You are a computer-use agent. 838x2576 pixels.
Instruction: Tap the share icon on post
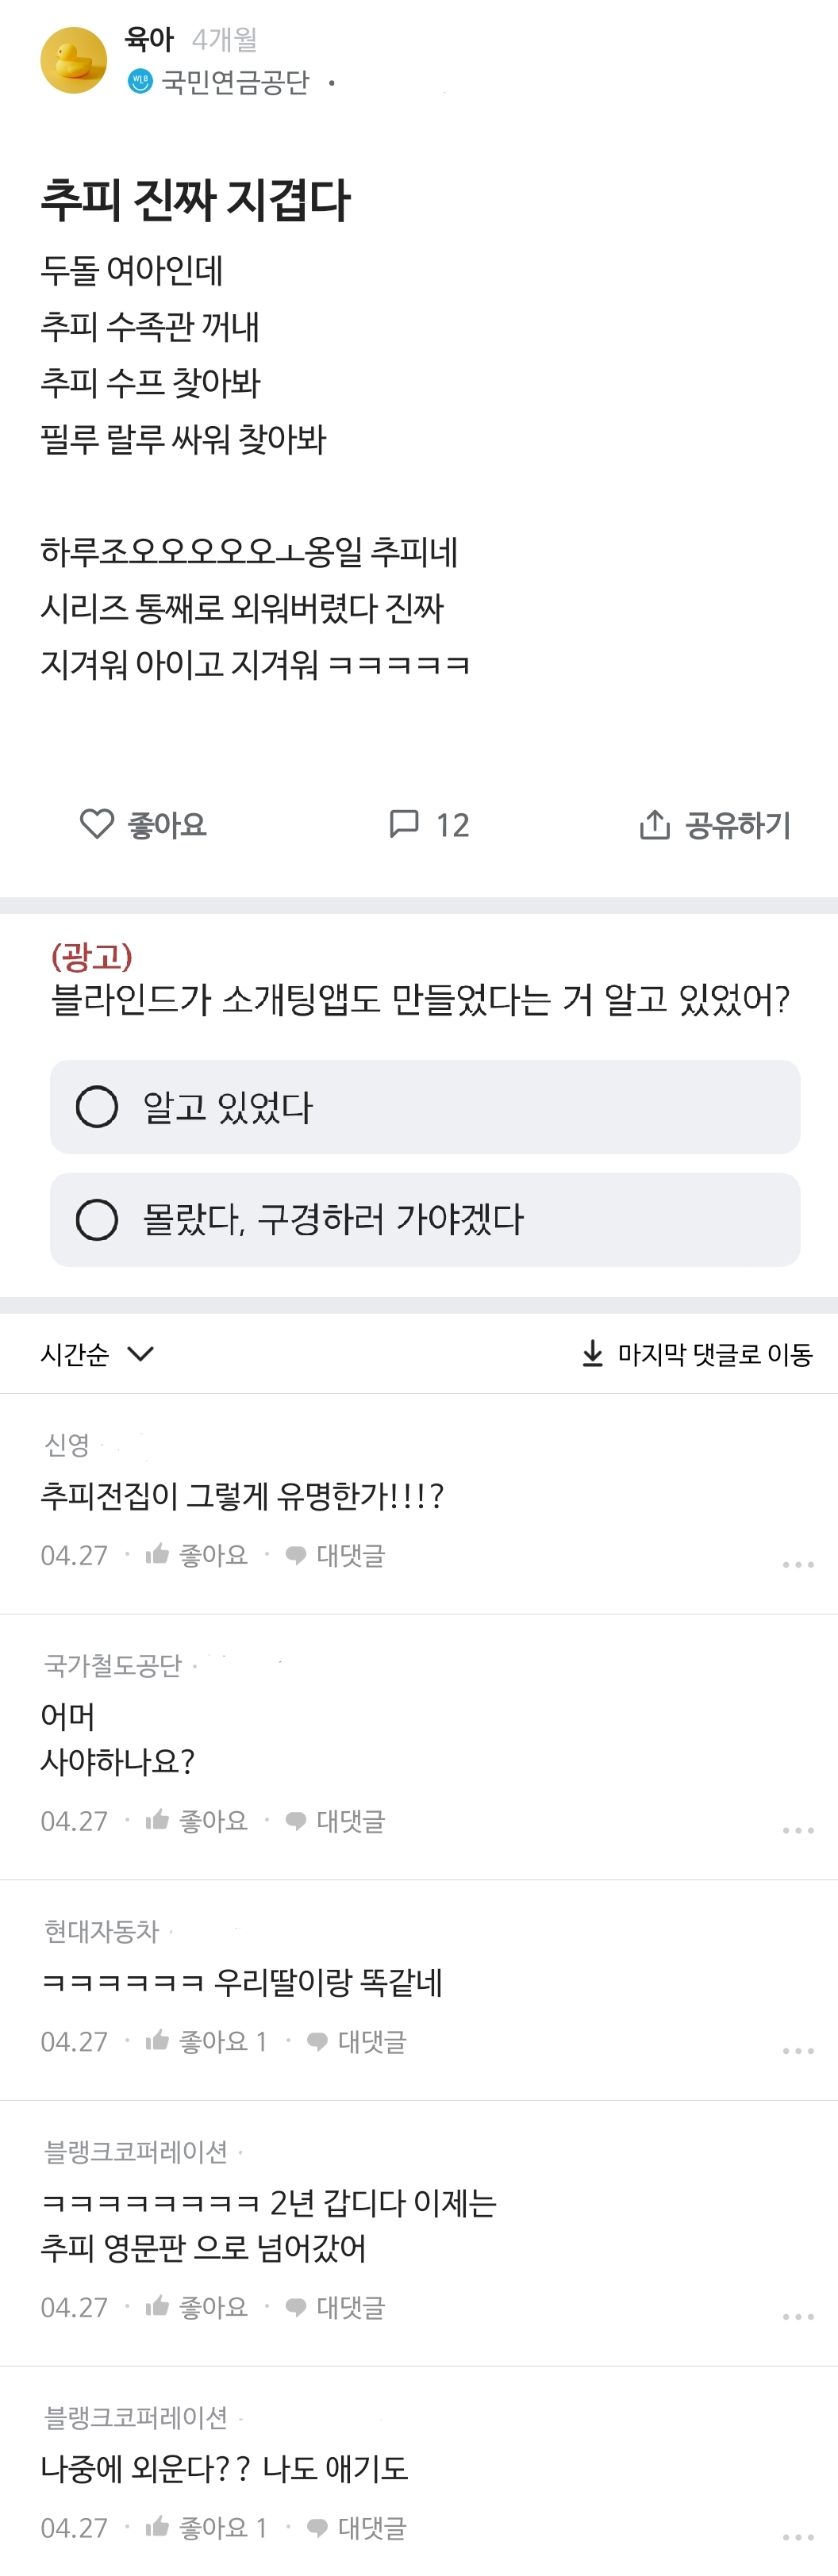(654, 825)
